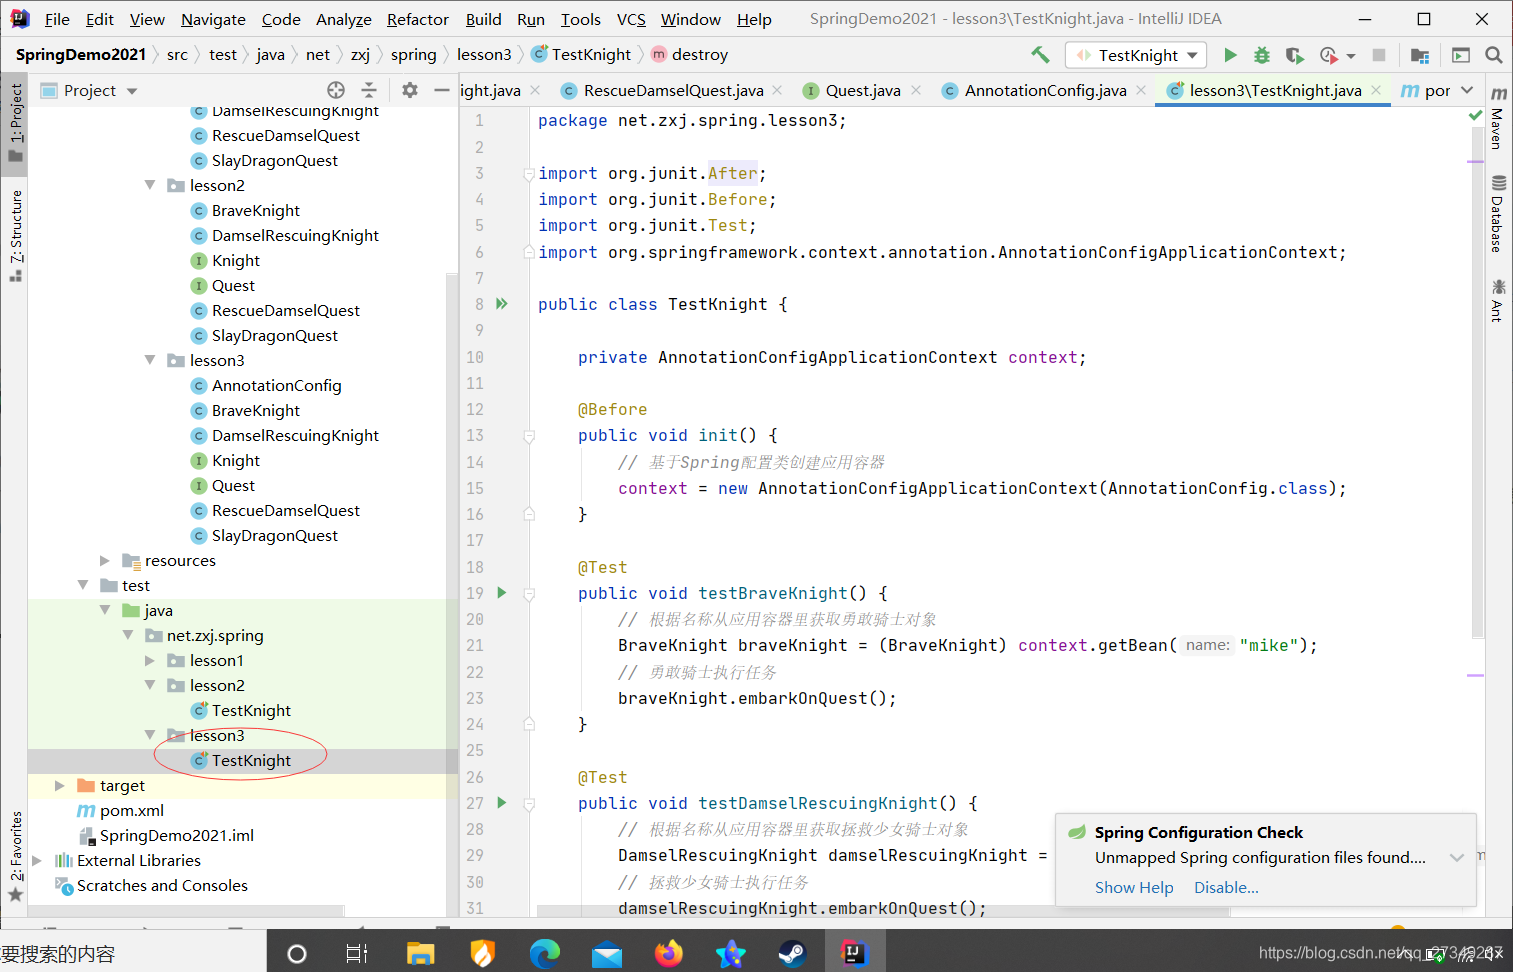Open Microsoft Edge from taskbar
This screenshot has height=972, width=1513.
click(x=545, y=954)
